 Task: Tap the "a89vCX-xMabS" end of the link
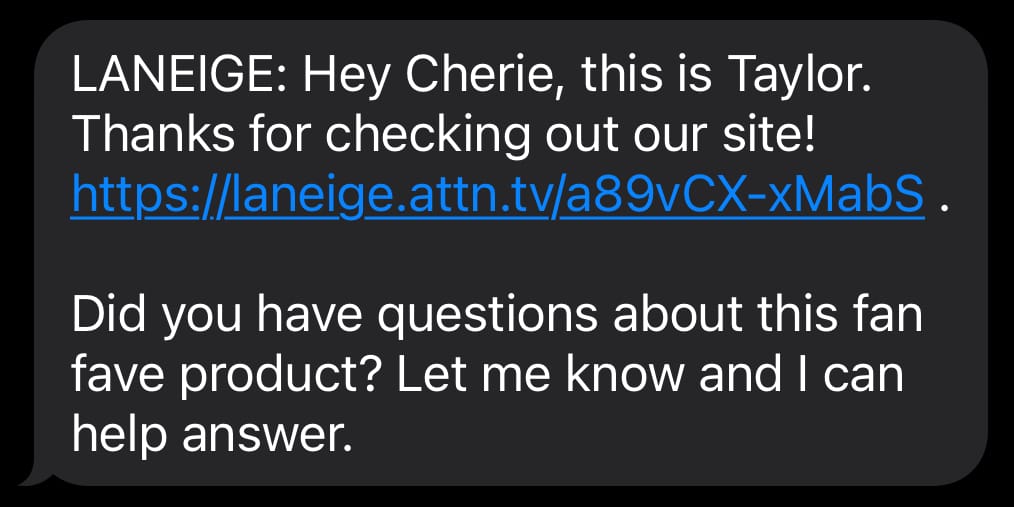742,191
